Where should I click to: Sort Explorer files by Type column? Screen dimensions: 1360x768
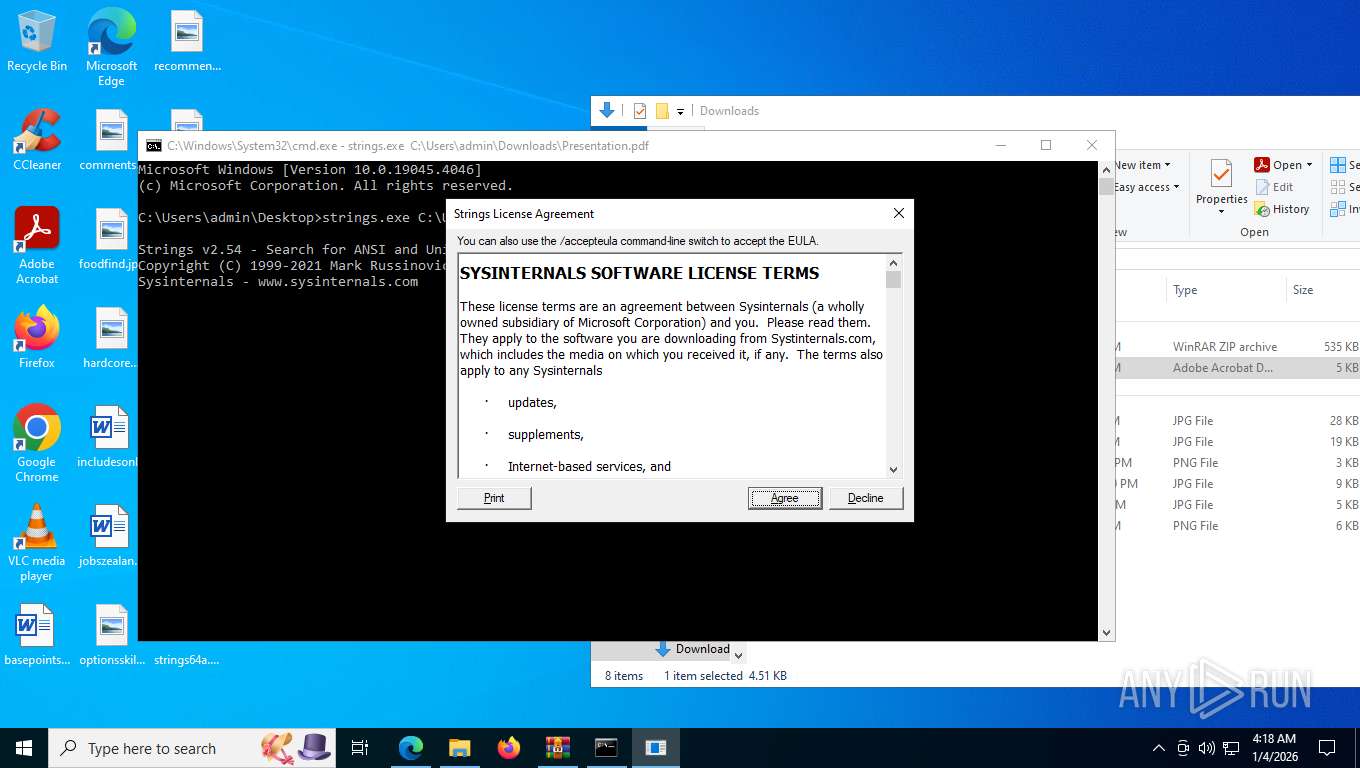tap(1226, 290)
